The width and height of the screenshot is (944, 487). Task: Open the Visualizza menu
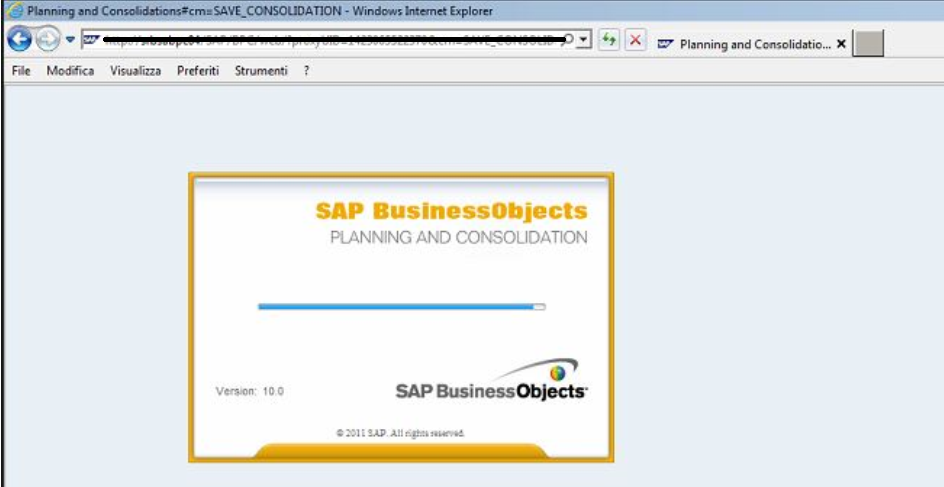135,71
